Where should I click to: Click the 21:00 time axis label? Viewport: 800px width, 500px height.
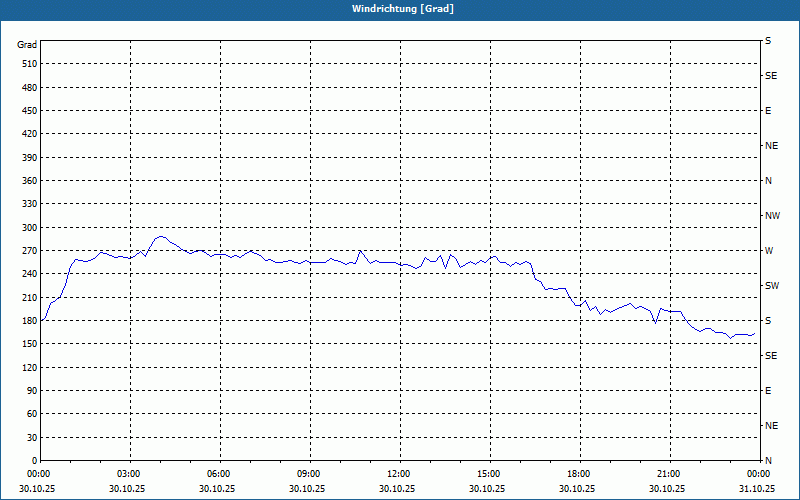[x=670, y=474]
